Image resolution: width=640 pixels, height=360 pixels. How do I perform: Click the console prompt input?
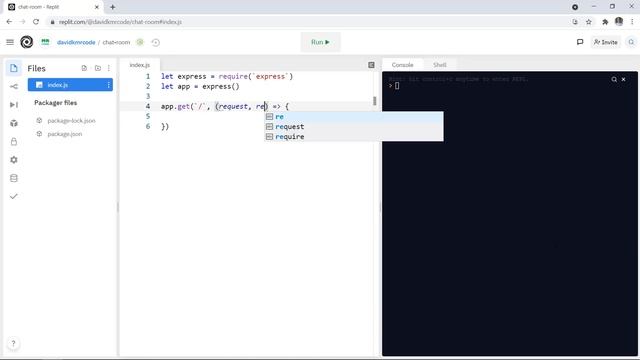tap(397, 86)
